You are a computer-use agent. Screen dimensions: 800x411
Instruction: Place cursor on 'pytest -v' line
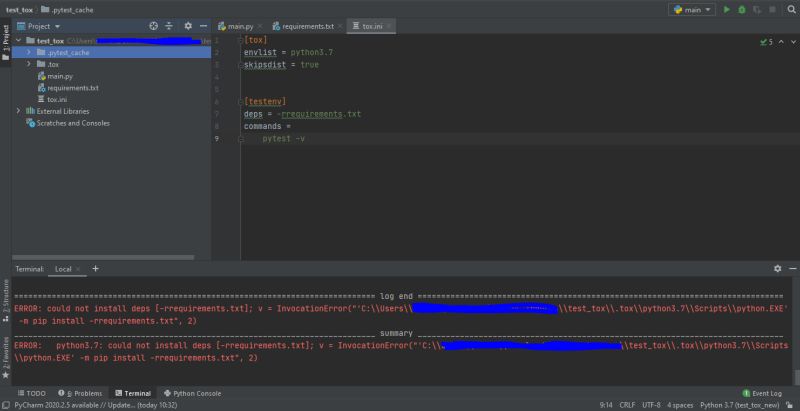pos(284,139)
